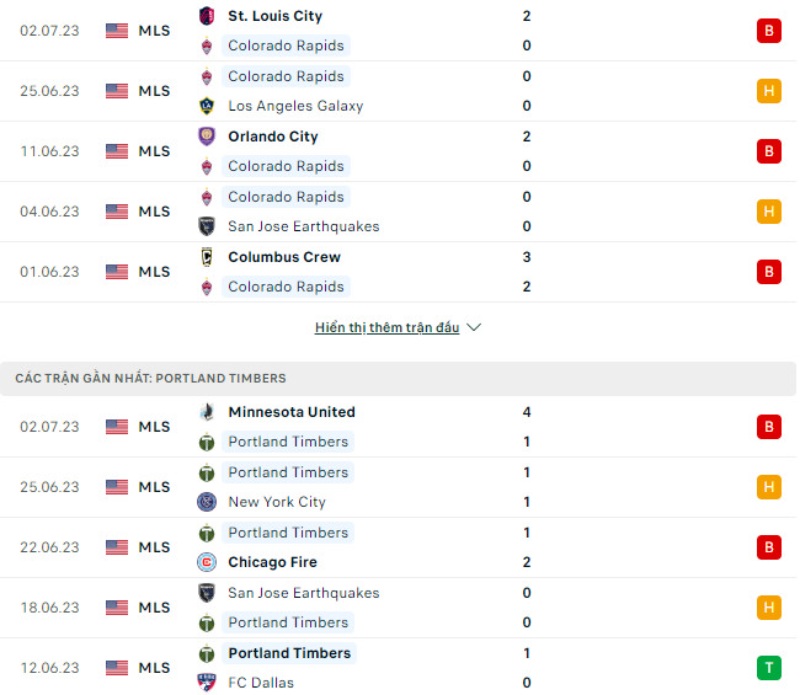Click the MLS label on 11.06.23 match
The height and width of the screenshot is (695, 800).
click(x=154, y=151)
